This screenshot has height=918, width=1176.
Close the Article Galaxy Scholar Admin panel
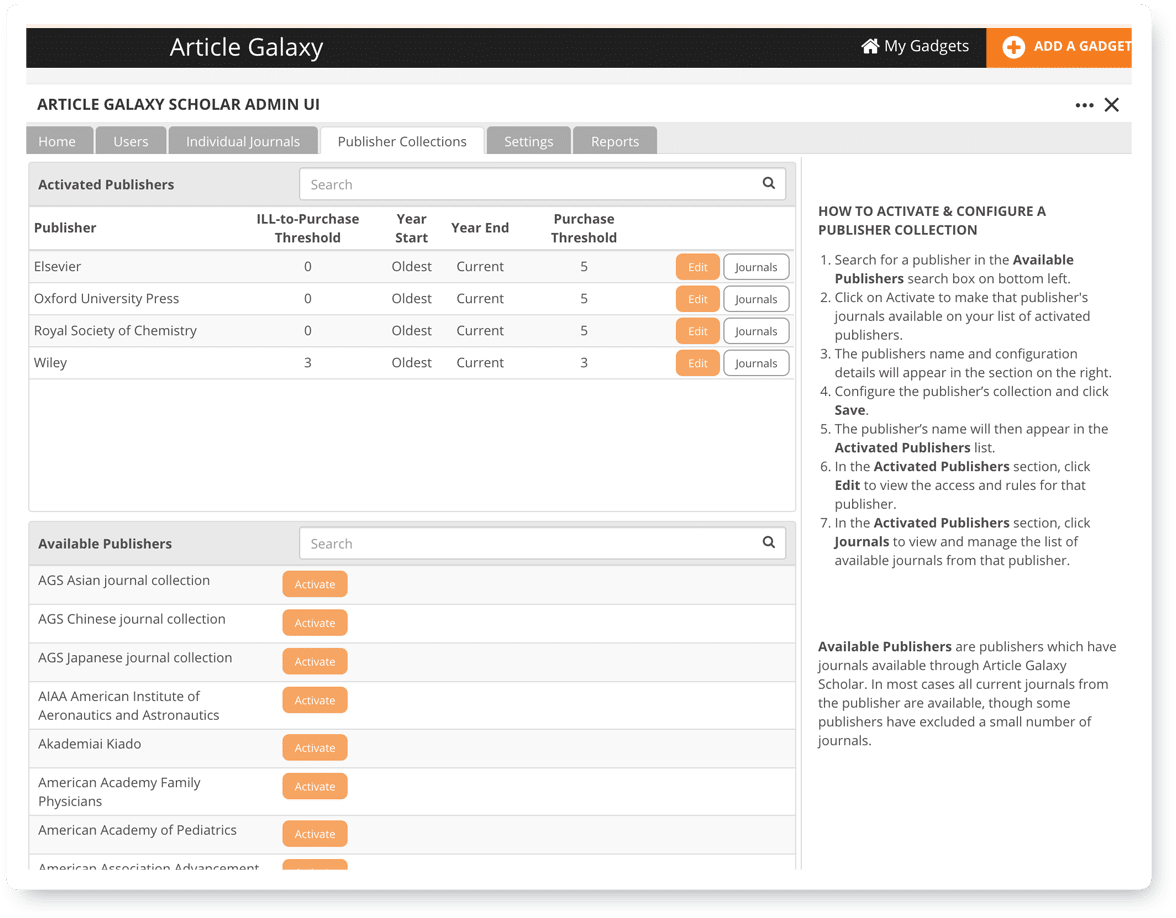[1112, 105]
